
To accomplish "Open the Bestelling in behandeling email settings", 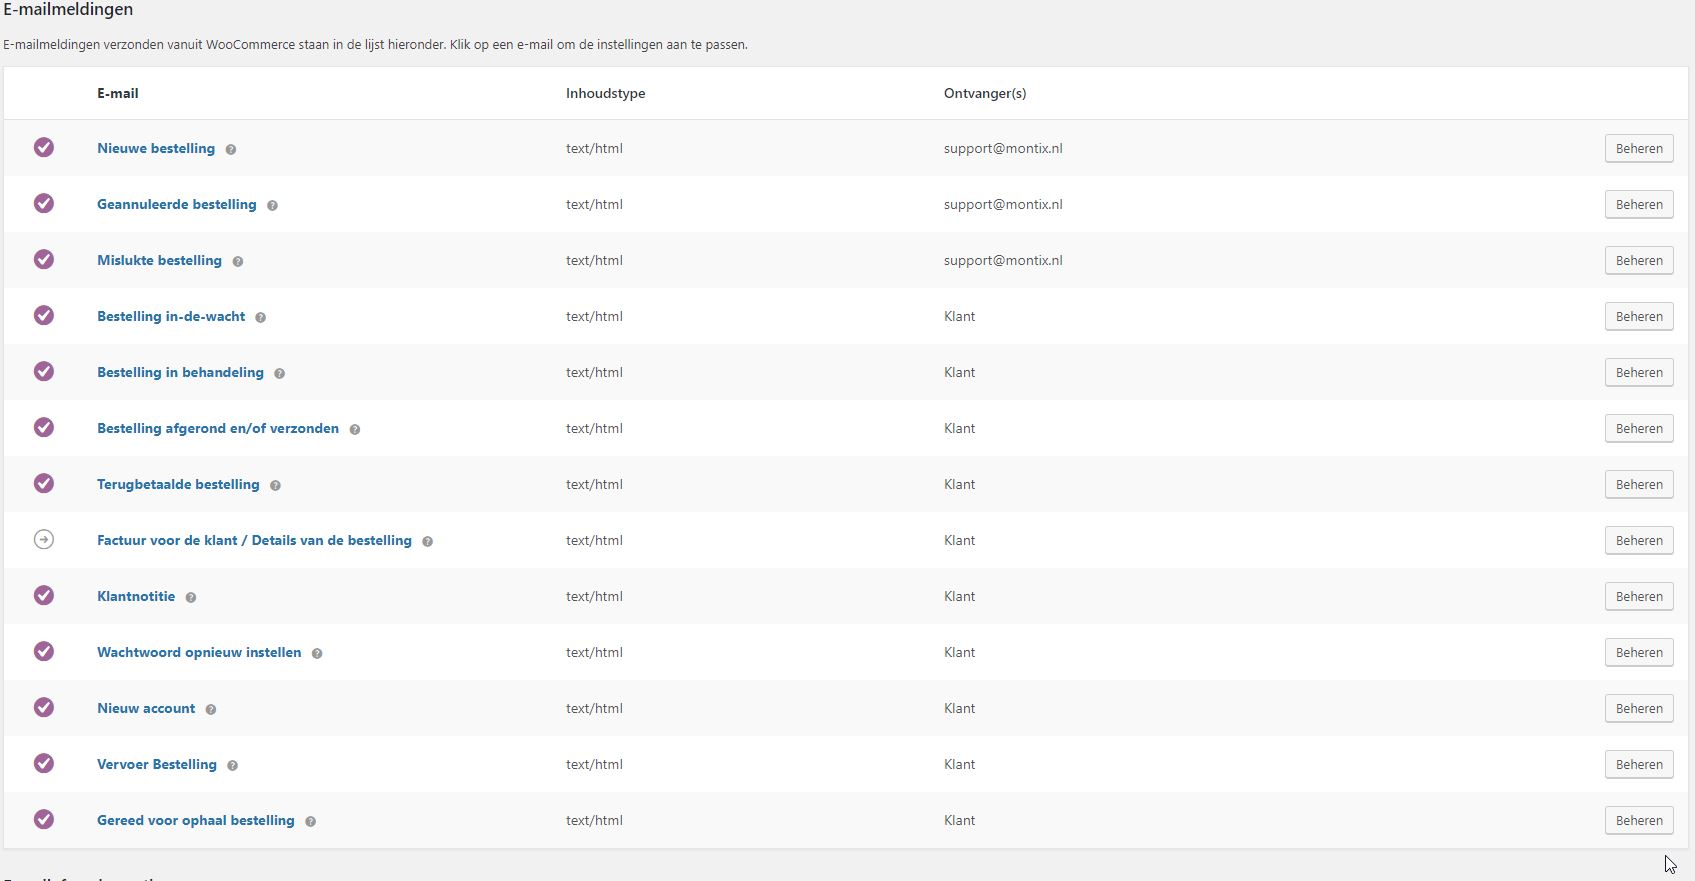I will pyautogui.click(x=180, y=372).
